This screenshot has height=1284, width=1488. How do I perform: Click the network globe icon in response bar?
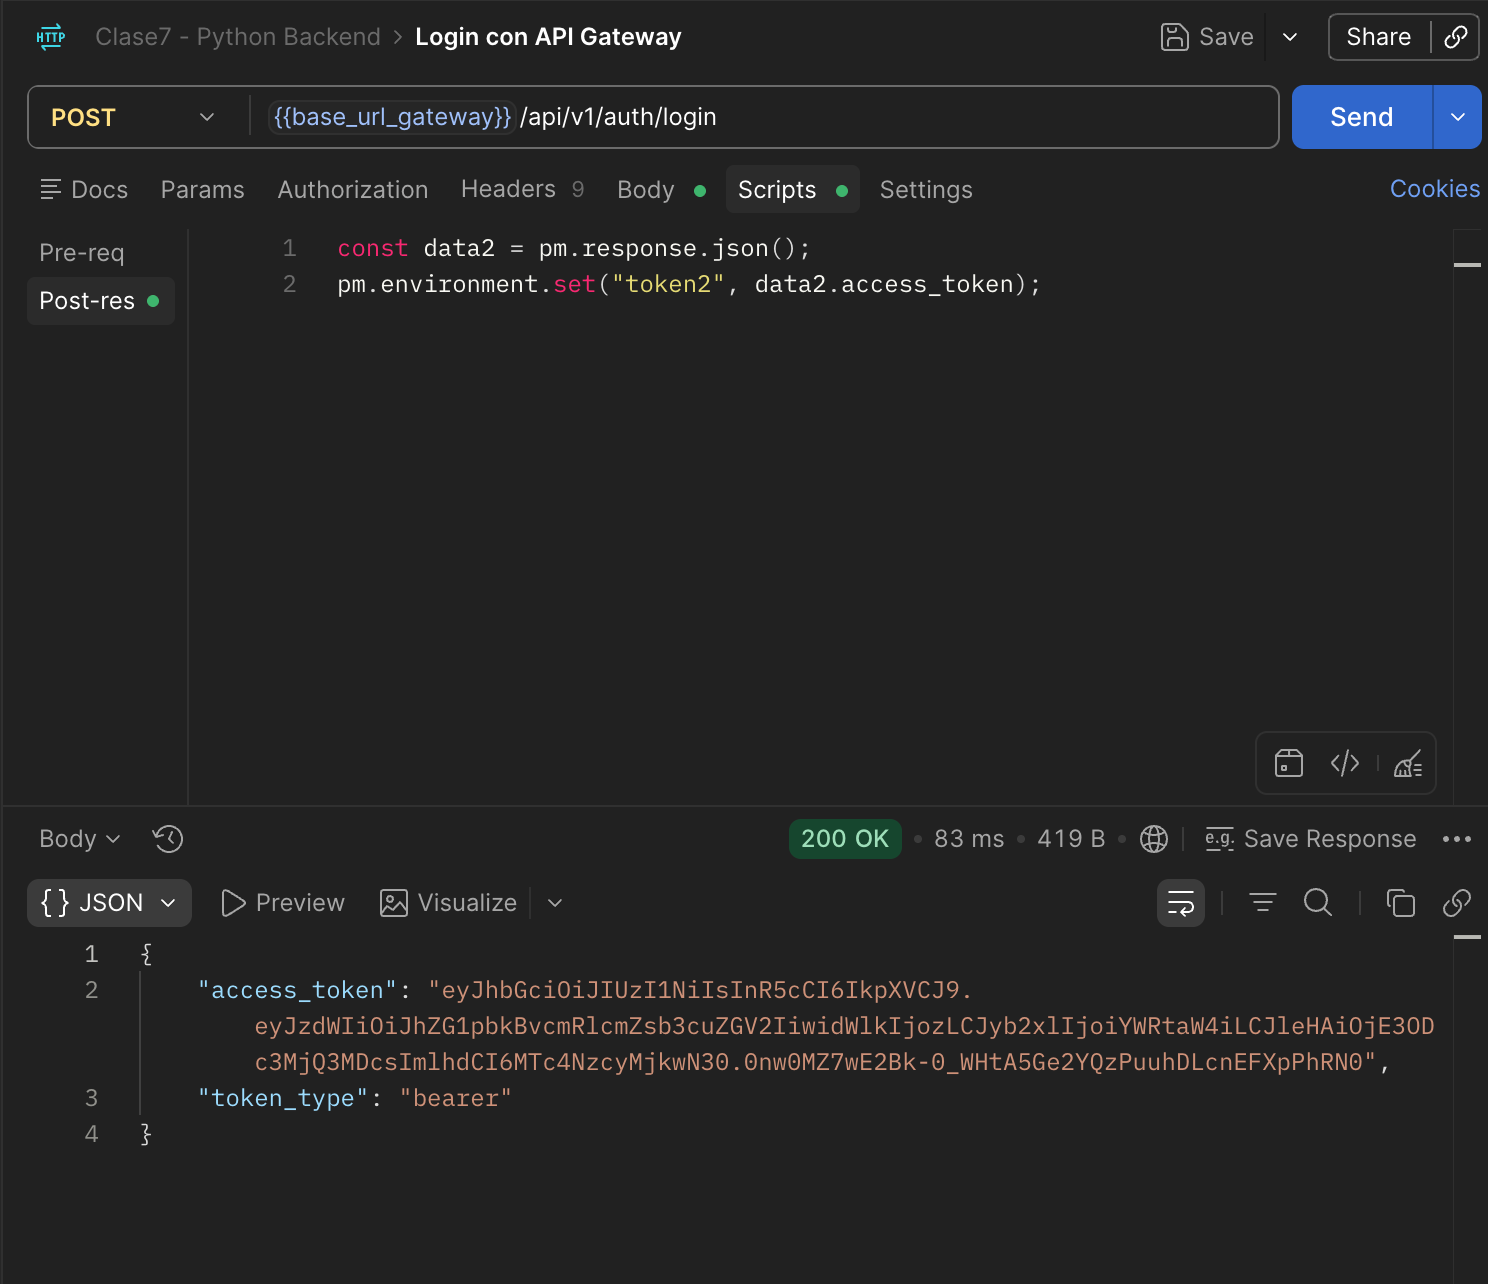pyautogui.click(x=1154, y=839)
